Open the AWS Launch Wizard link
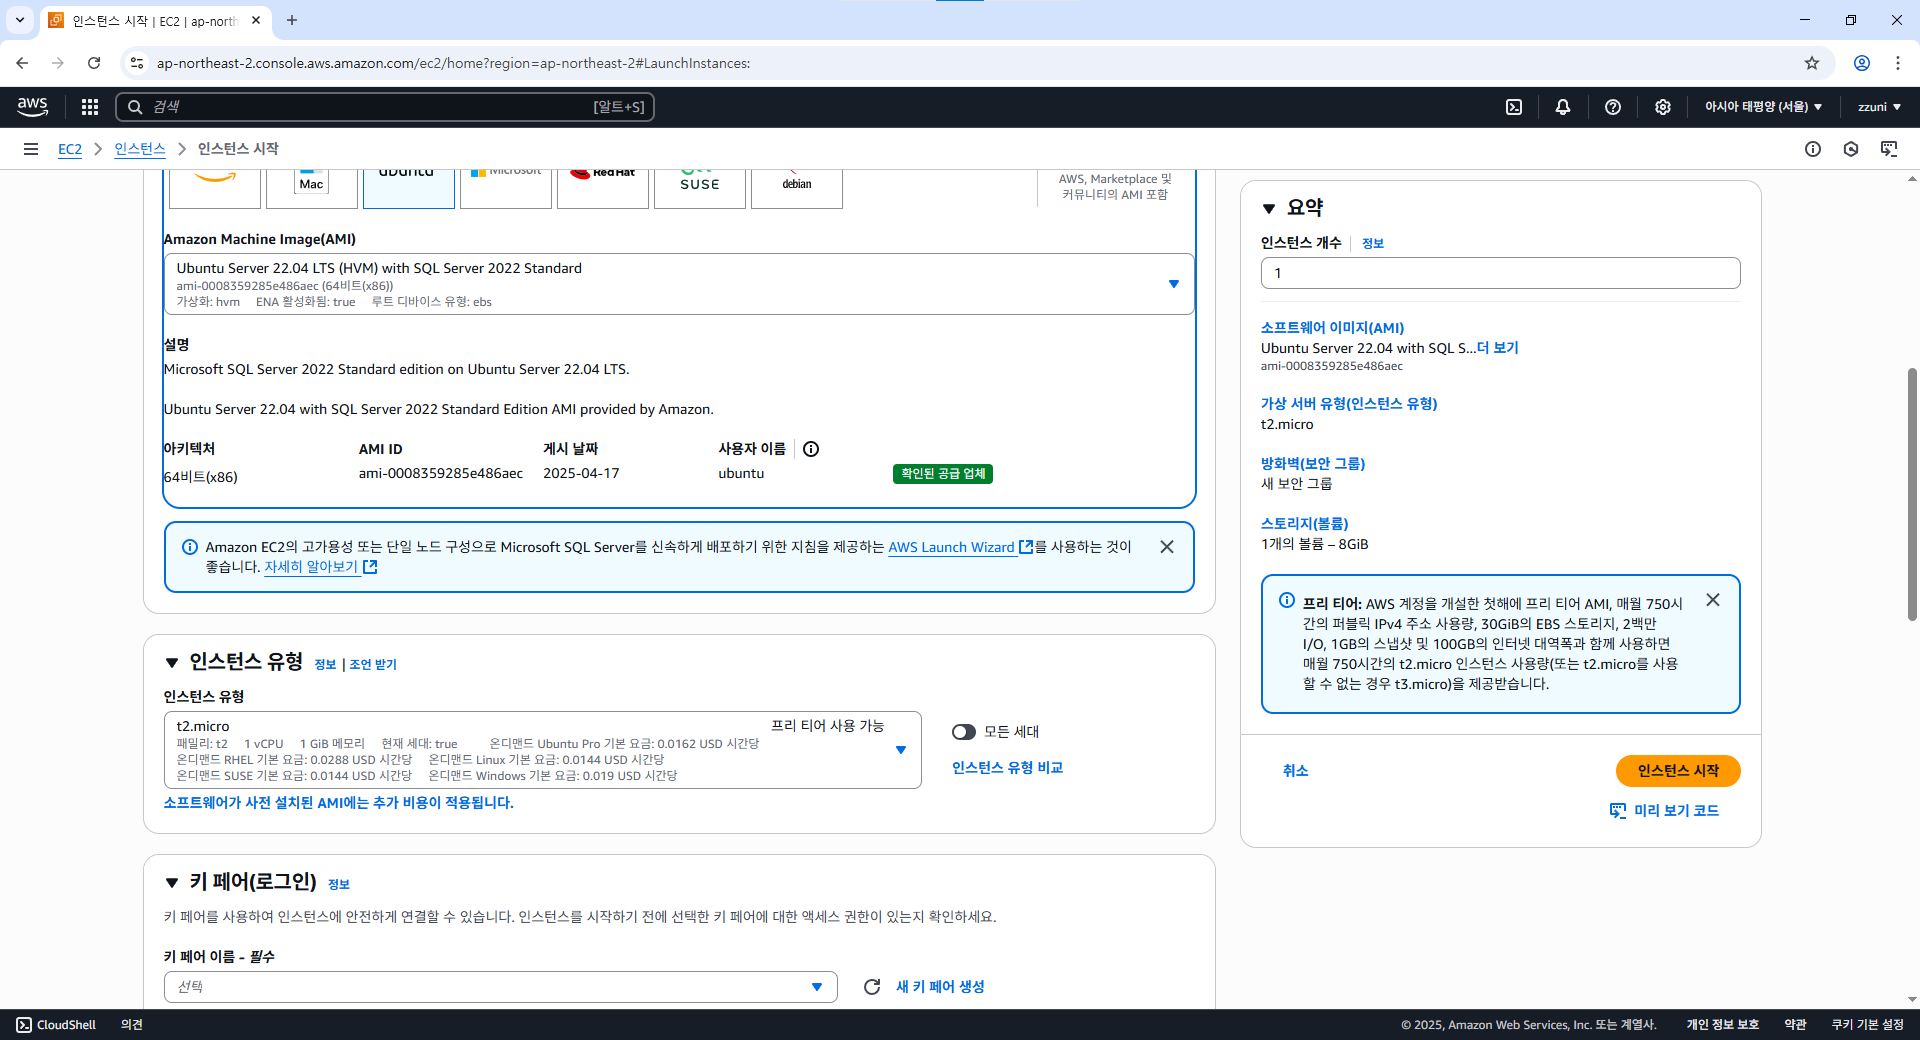The image size is (1920, 1040). (x=960, y=547)
